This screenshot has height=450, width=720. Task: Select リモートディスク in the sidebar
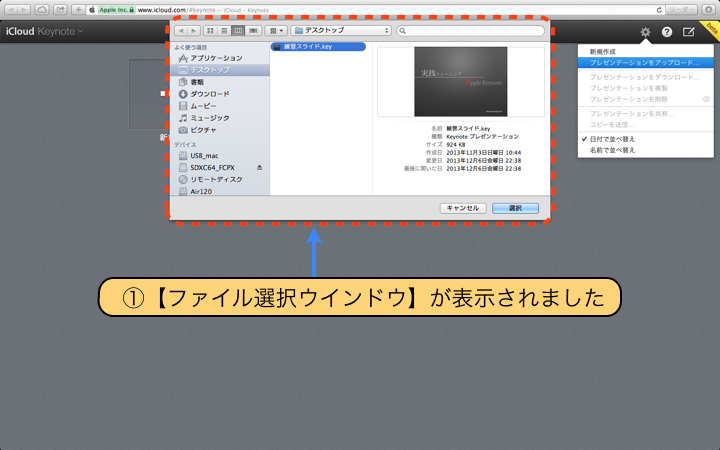[219, 180]
